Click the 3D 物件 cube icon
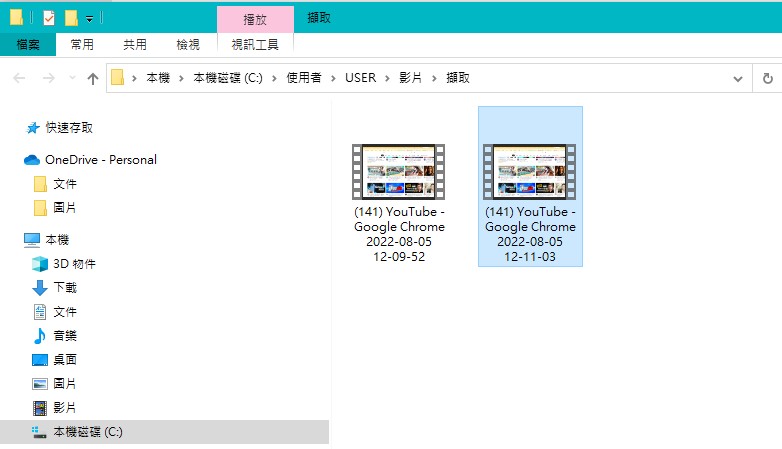The width and height of the screenshot is (782, 449). click(x=40, y=264)
